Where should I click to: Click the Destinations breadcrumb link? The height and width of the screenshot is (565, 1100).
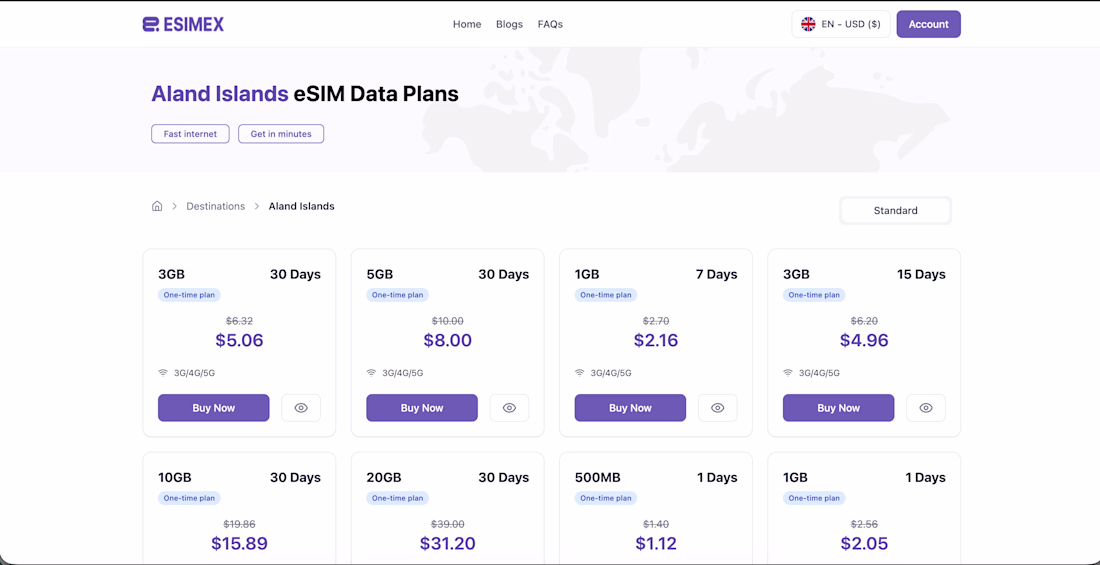(215, 206)
